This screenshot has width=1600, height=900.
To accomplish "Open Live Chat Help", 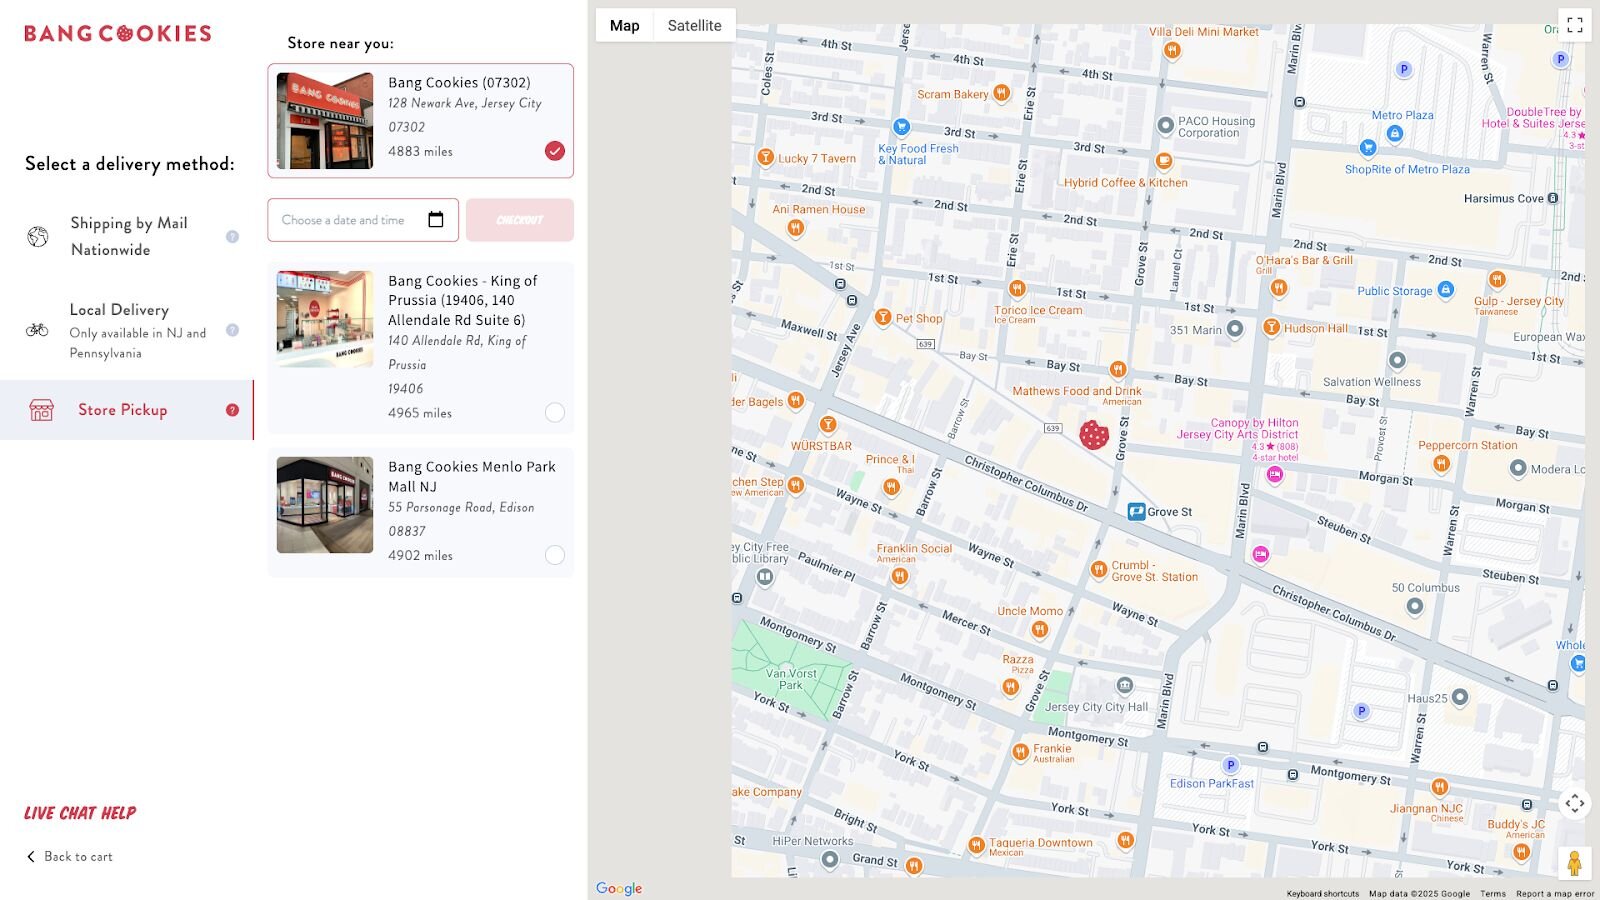I will pos(80,813).
